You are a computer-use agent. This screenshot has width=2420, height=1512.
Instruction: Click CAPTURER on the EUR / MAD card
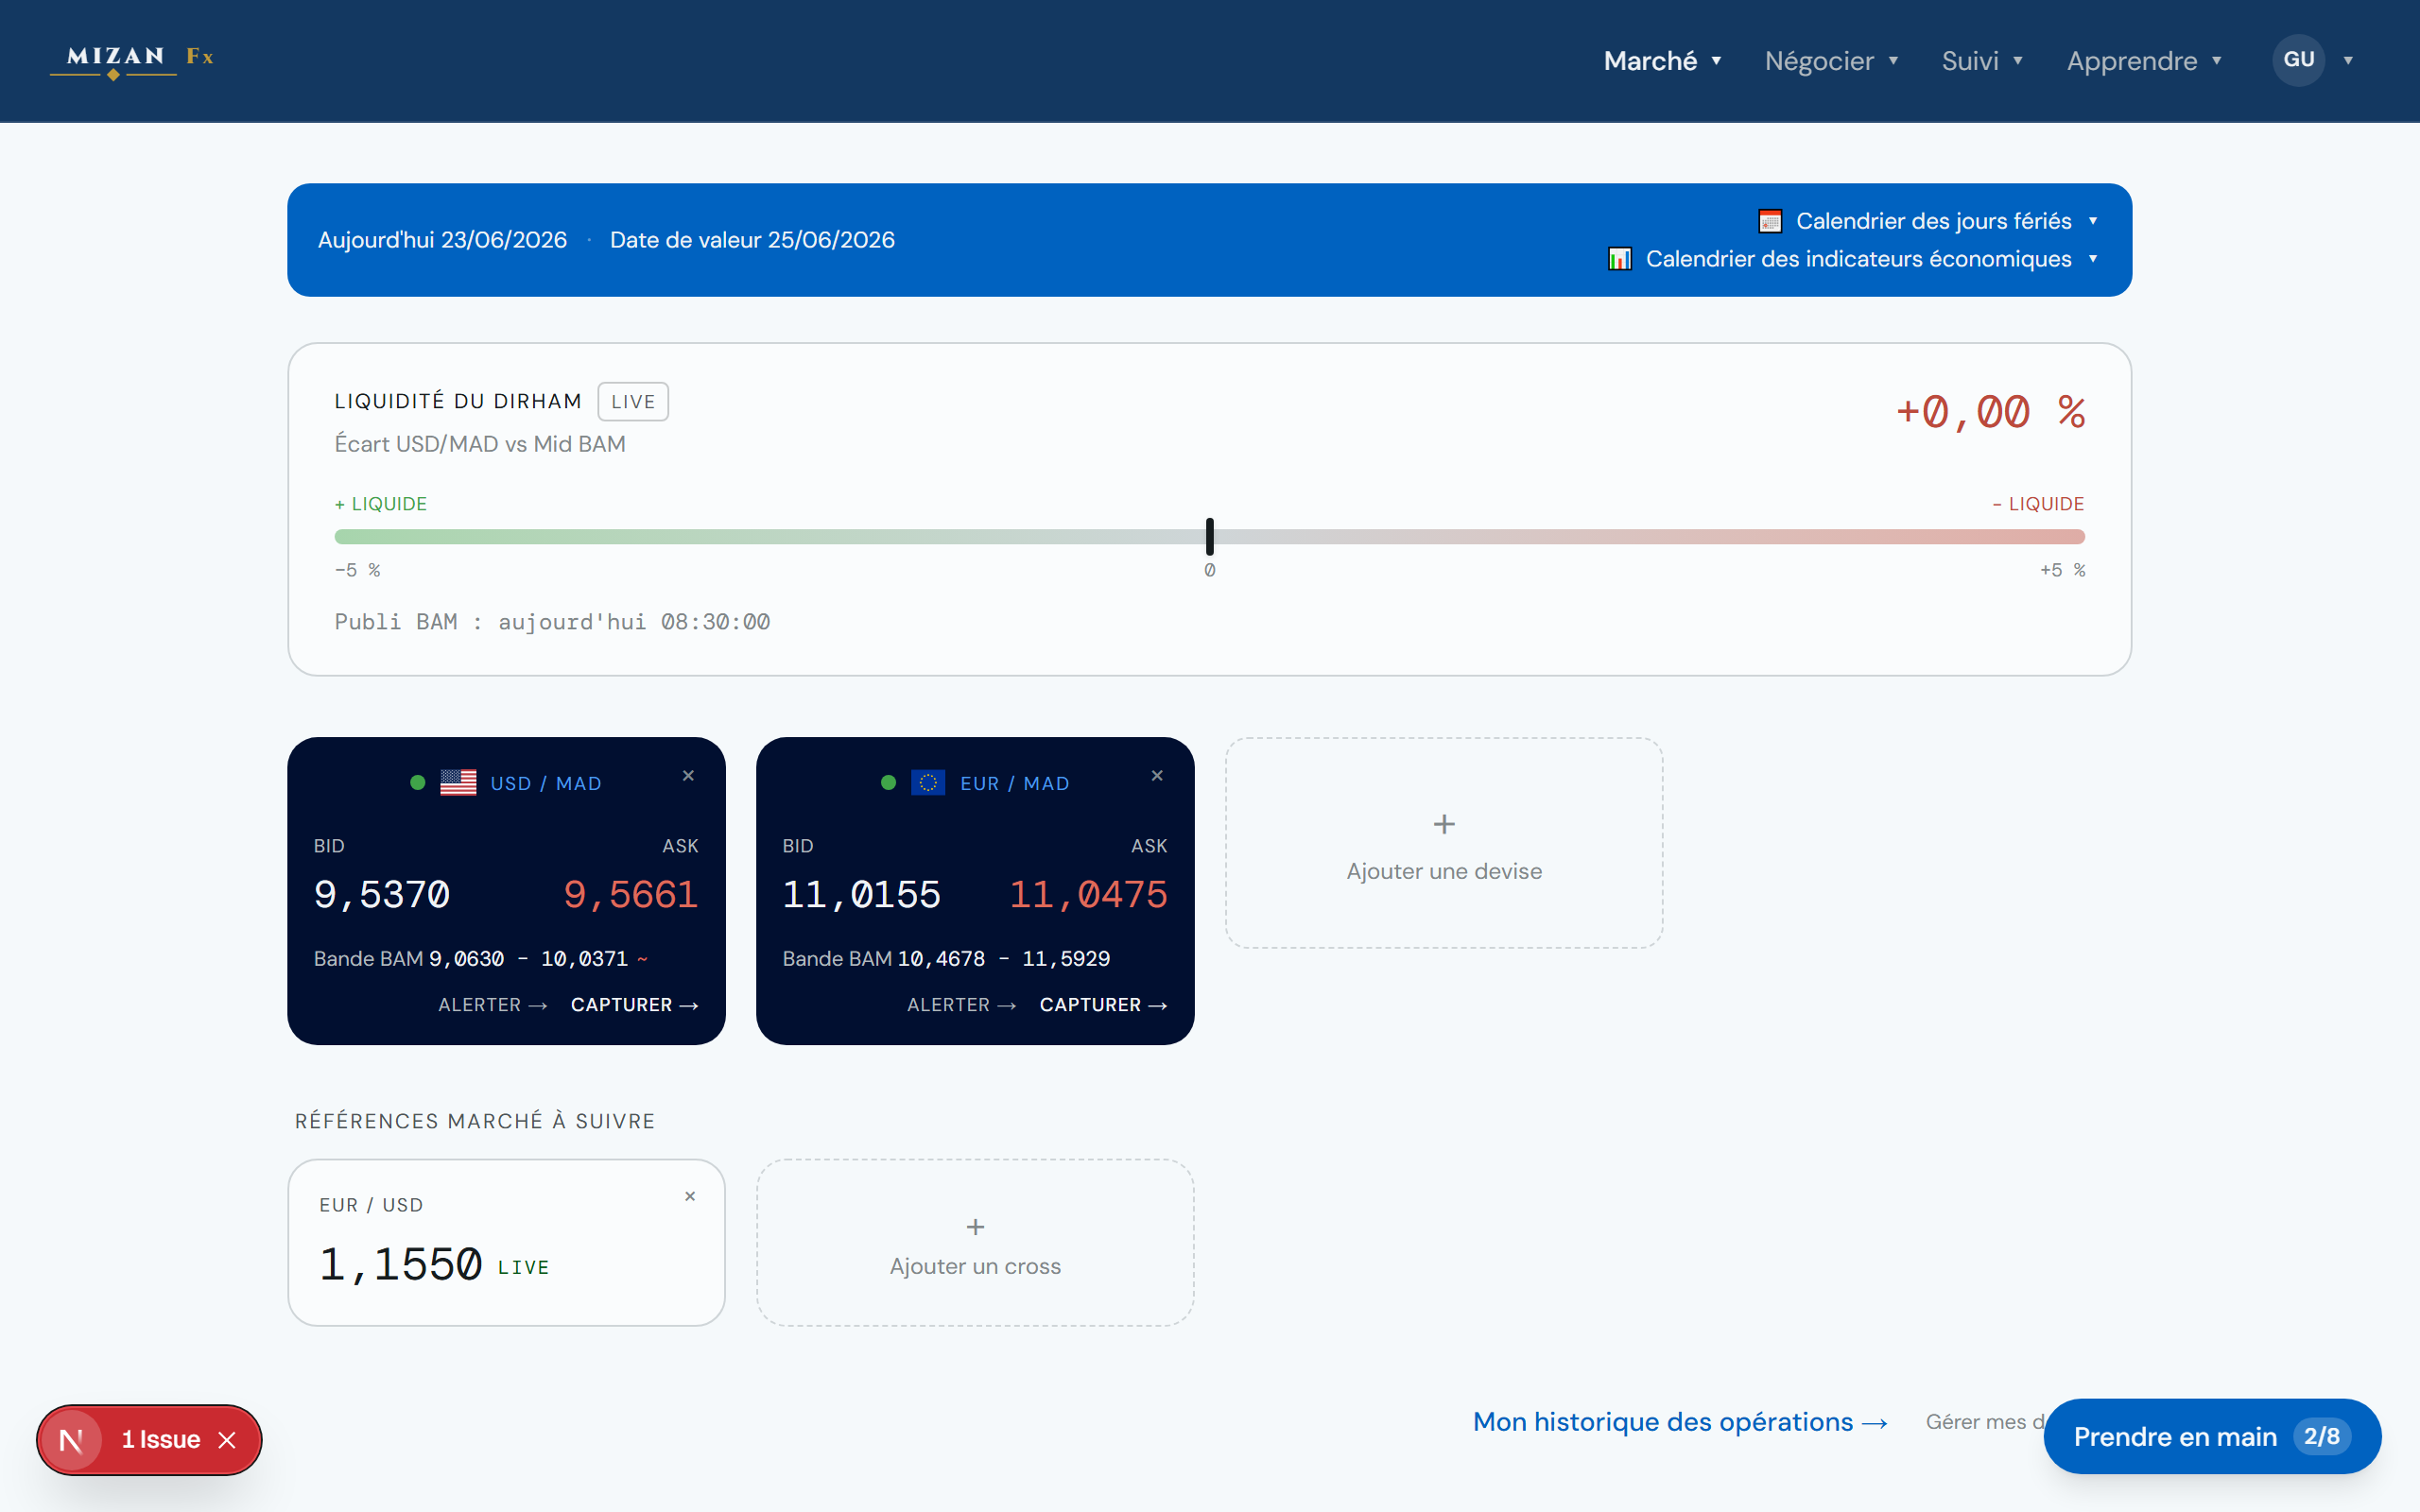(1104, 1005)
